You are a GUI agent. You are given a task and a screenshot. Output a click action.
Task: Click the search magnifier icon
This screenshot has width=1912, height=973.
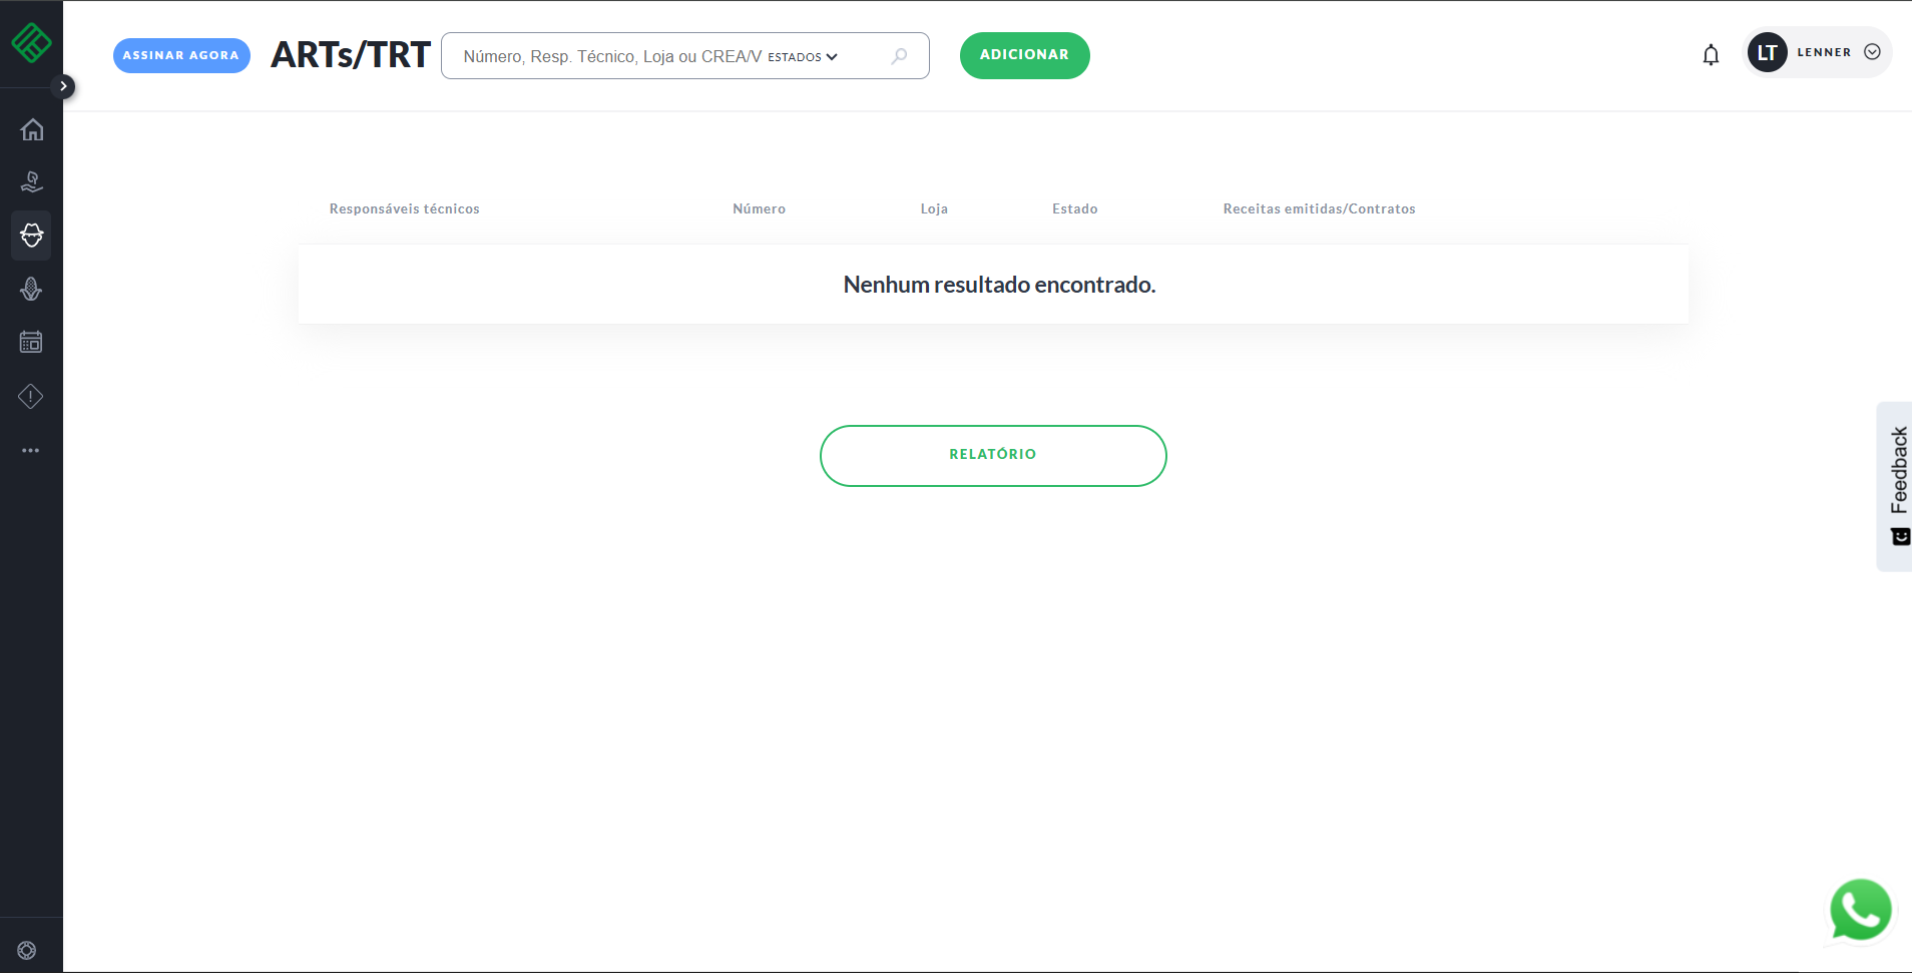coord(899,56)
